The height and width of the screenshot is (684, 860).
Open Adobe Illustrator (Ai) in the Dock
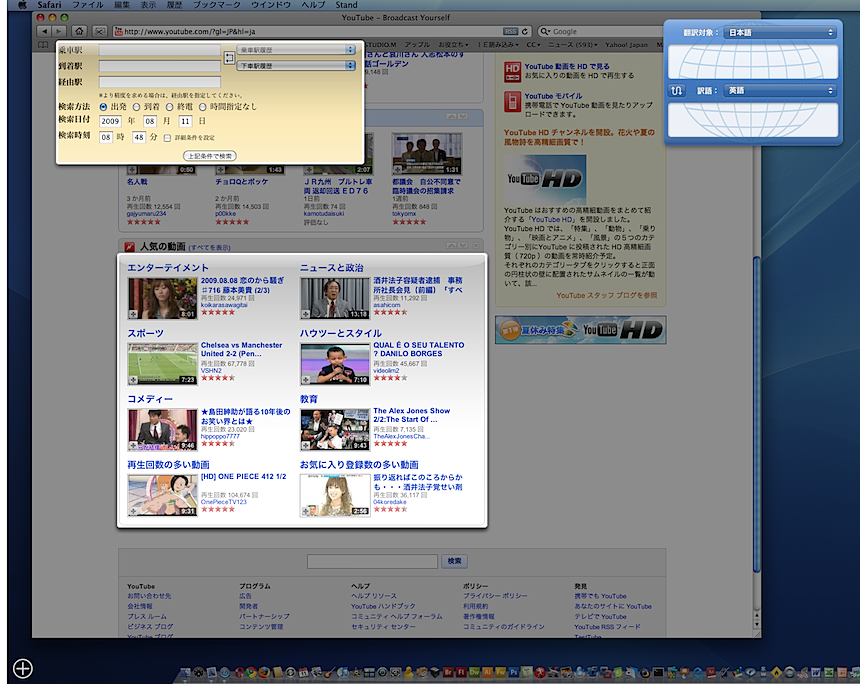(x=488, y=672)
